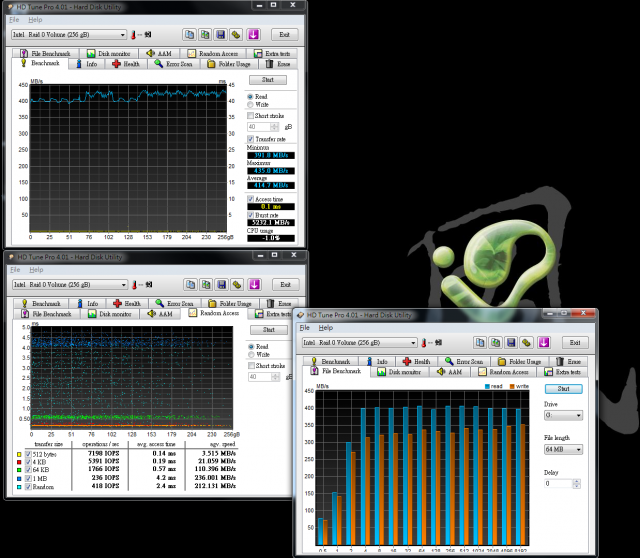Click copy-to-clipboard icon in Random Access window
This screenshot has width=640, height=558.
(x=191, y=285)
